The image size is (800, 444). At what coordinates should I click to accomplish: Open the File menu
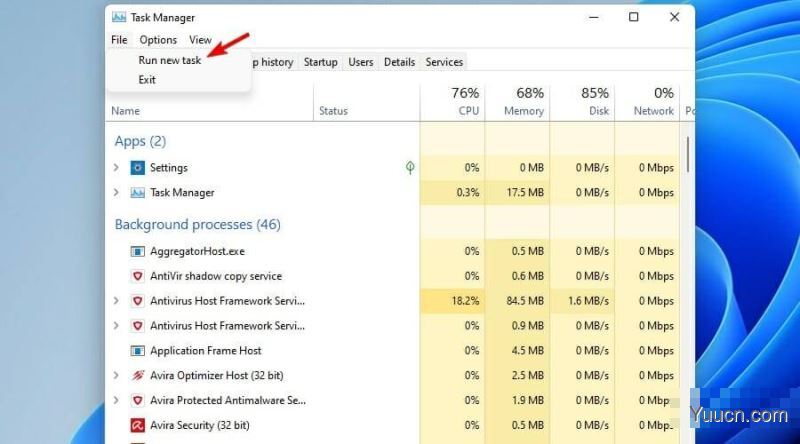pos(119,40)
